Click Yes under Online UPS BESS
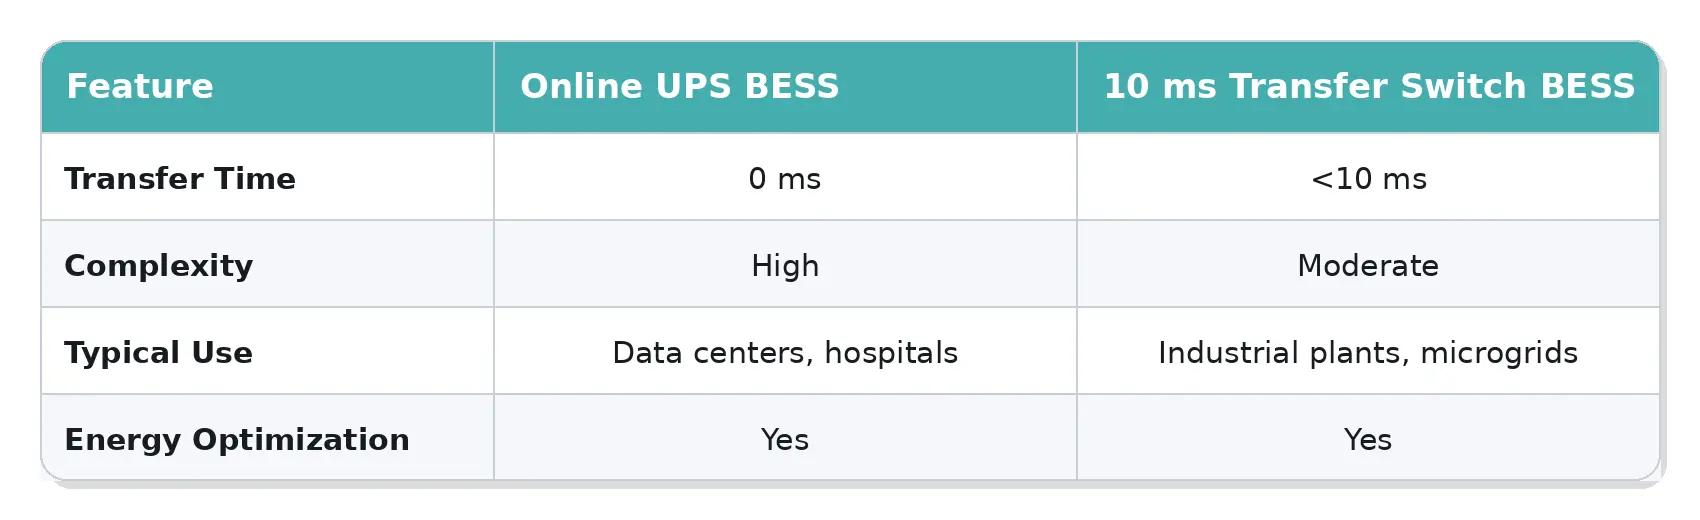This screenshot has width=1700, height=520. click(785, 440)
